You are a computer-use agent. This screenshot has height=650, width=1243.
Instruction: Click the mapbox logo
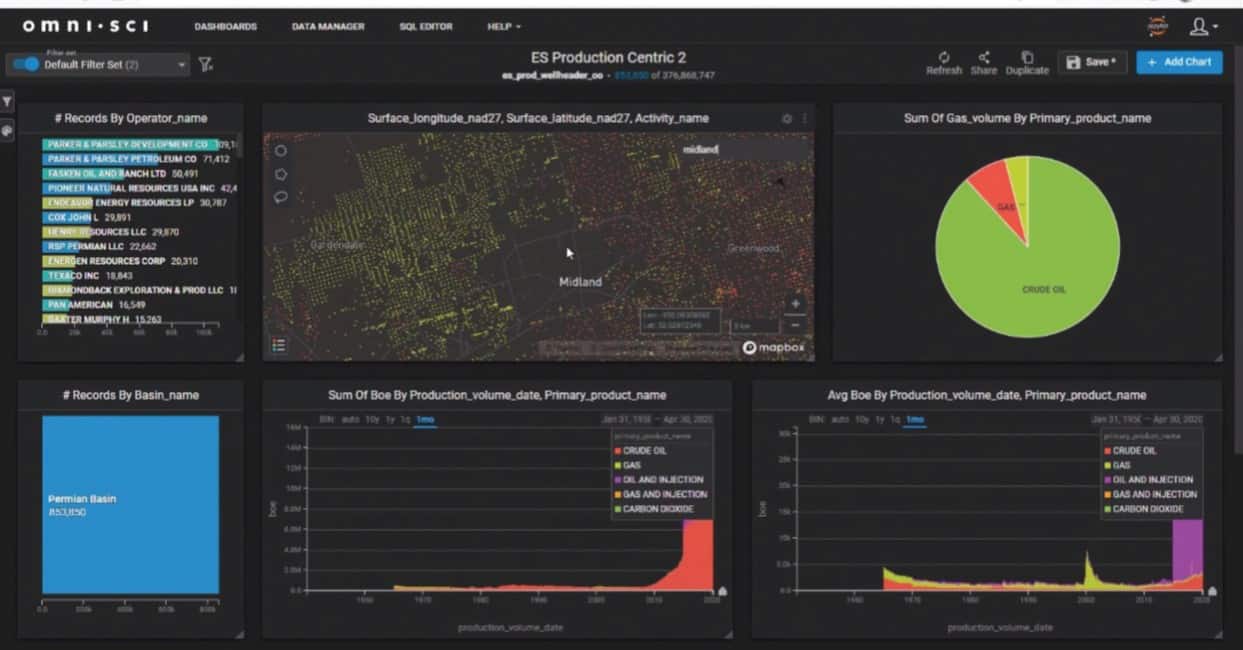click(773, 348)
